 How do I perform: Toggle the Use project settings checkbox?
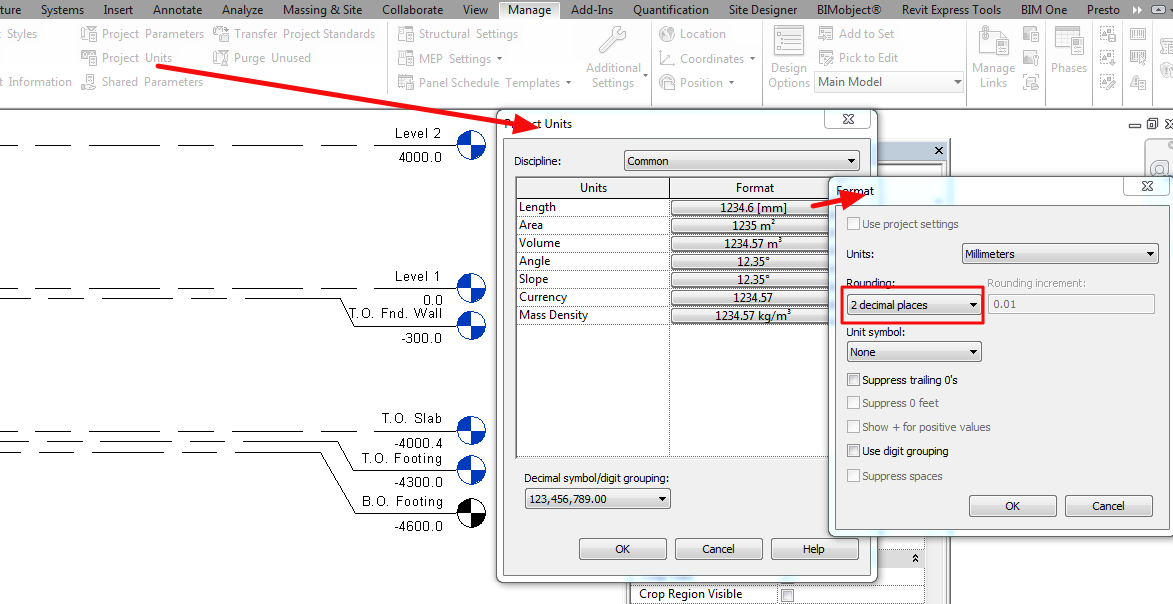[x=853, y=224]
